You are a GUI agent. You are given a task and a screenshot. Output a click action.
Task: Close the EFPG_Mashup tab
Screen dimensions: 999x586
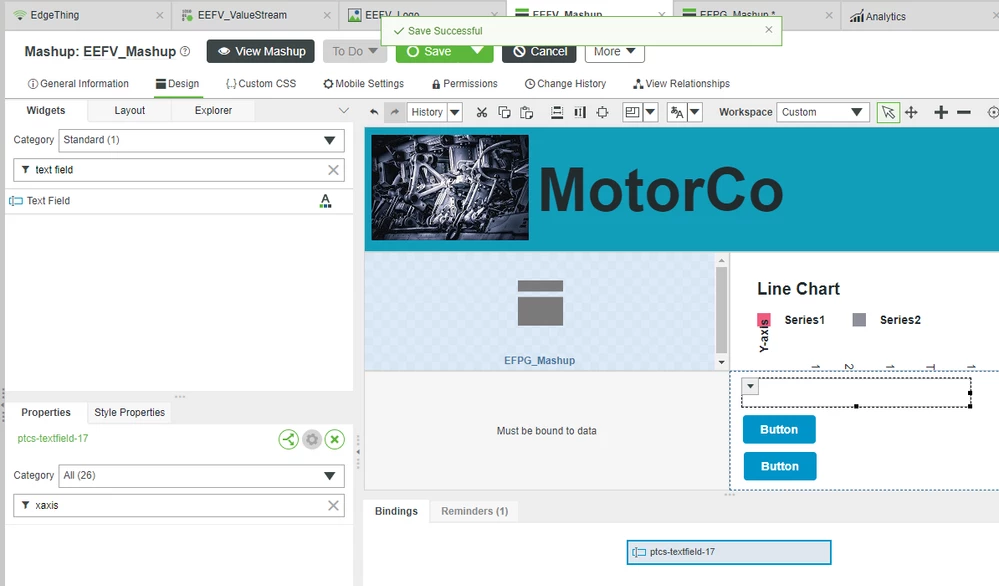829,15
